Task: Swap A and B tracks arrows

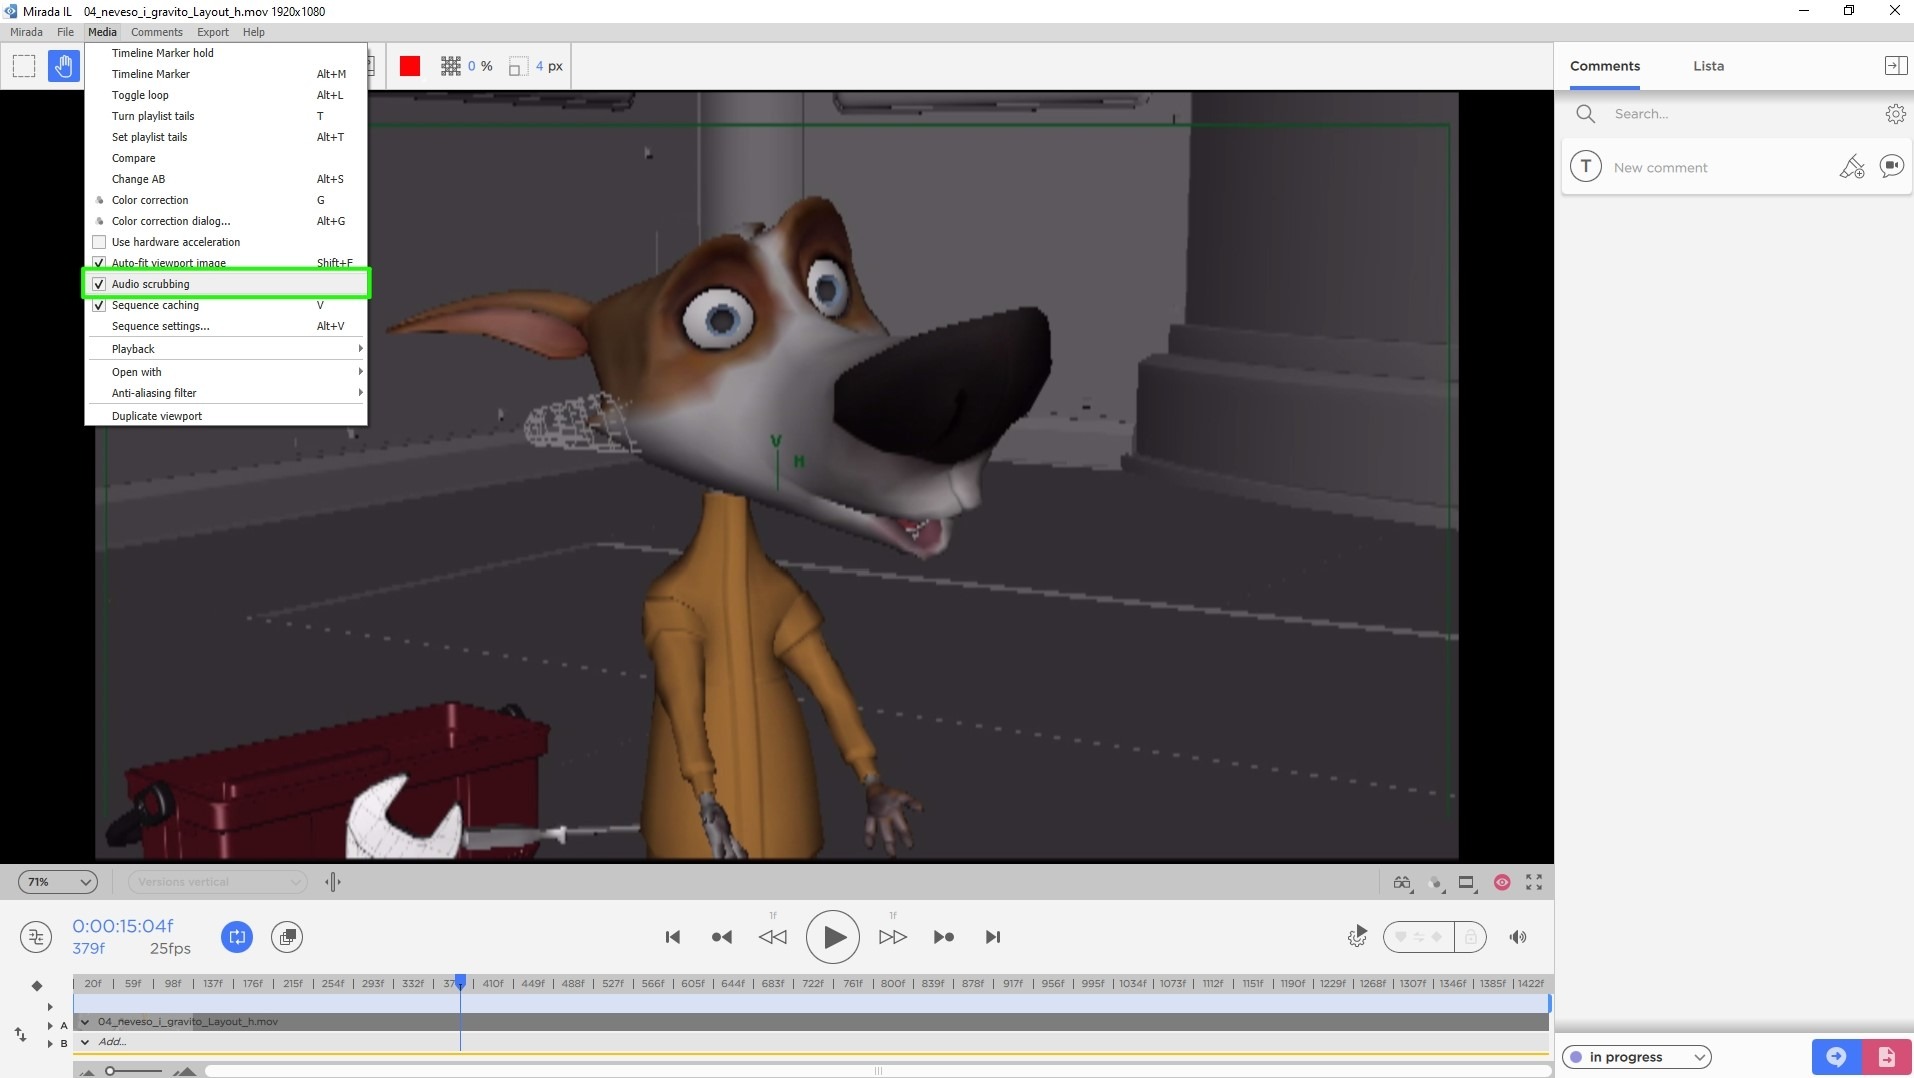Action: pos(20,1034)
